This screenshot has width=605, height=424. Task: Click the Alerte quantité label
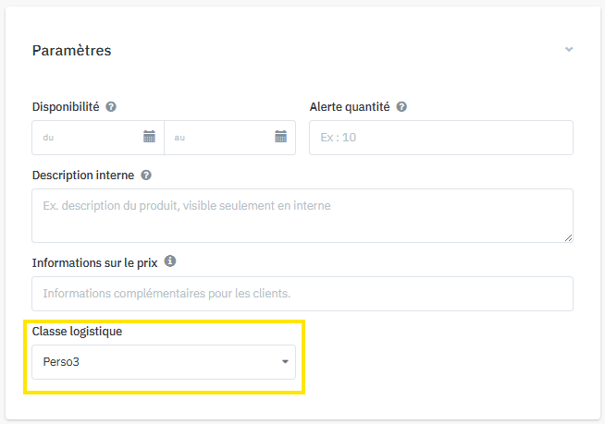[350, 107]
